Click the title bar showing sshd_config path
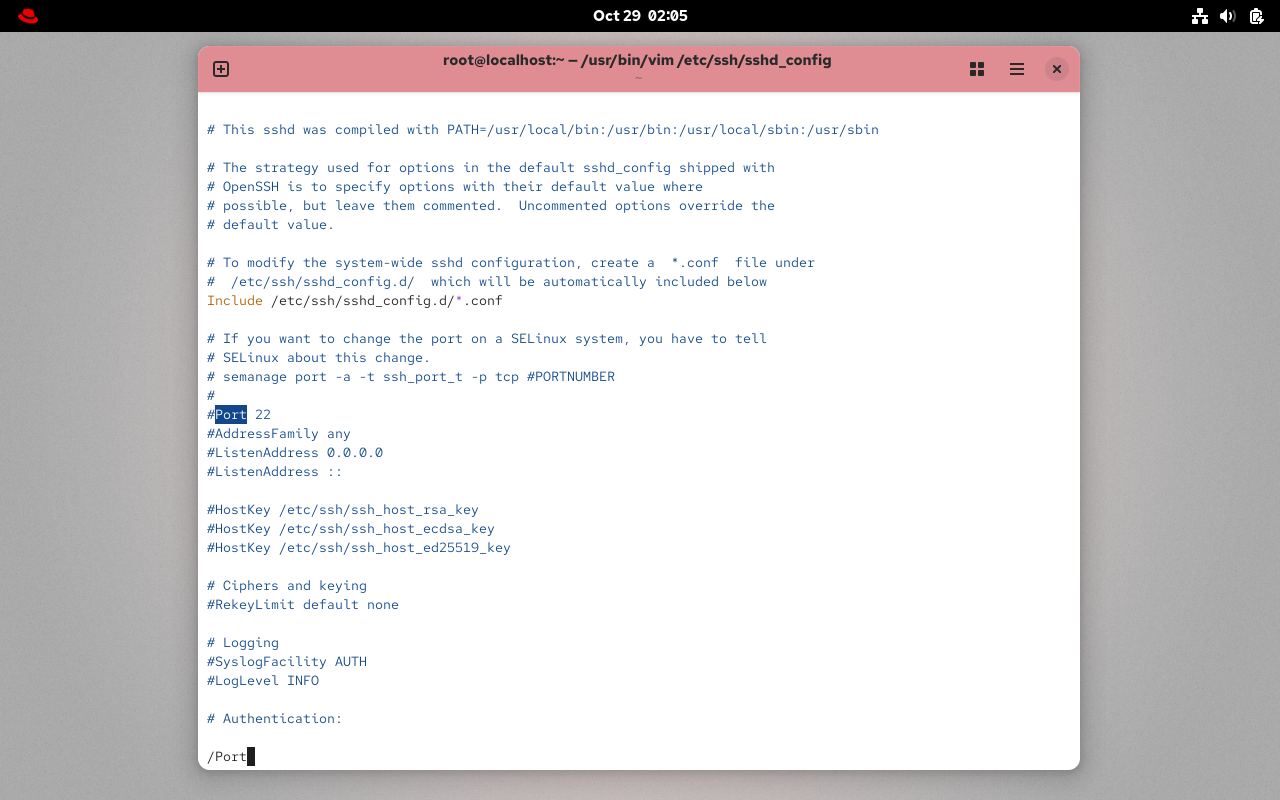 pos(637,60)
